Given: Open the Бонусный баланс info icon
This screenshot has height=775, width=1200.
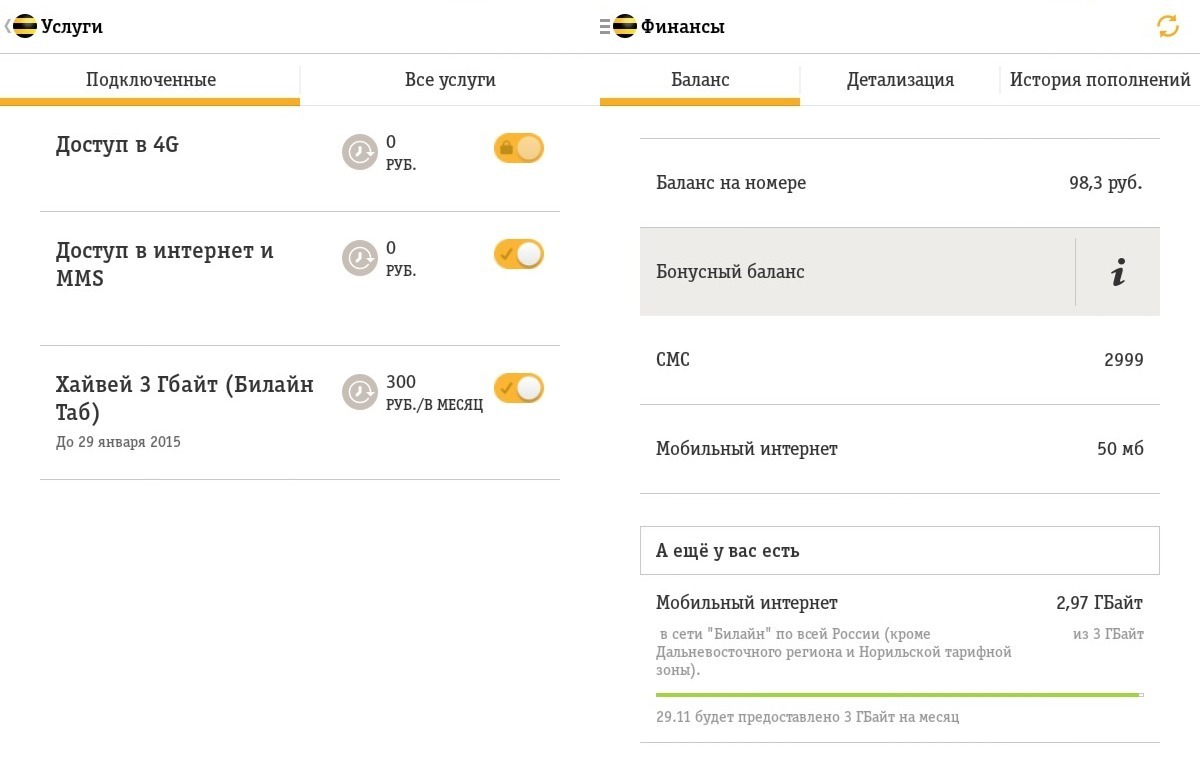Looking at the screenshot, I should coord(1118,272).
